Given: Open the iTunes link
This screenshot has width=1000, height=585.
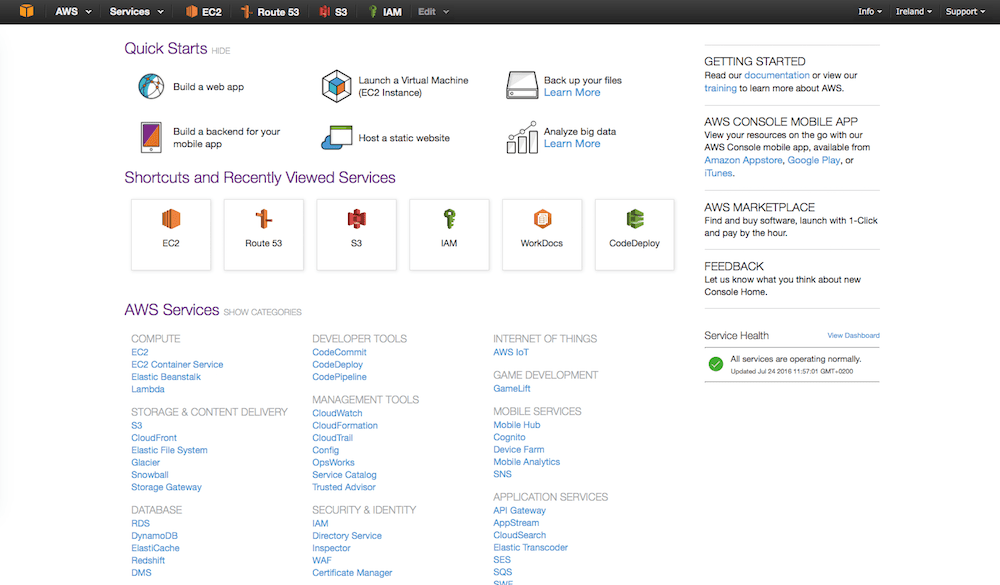Looking at the screenshot, I should tap(718, 173).
